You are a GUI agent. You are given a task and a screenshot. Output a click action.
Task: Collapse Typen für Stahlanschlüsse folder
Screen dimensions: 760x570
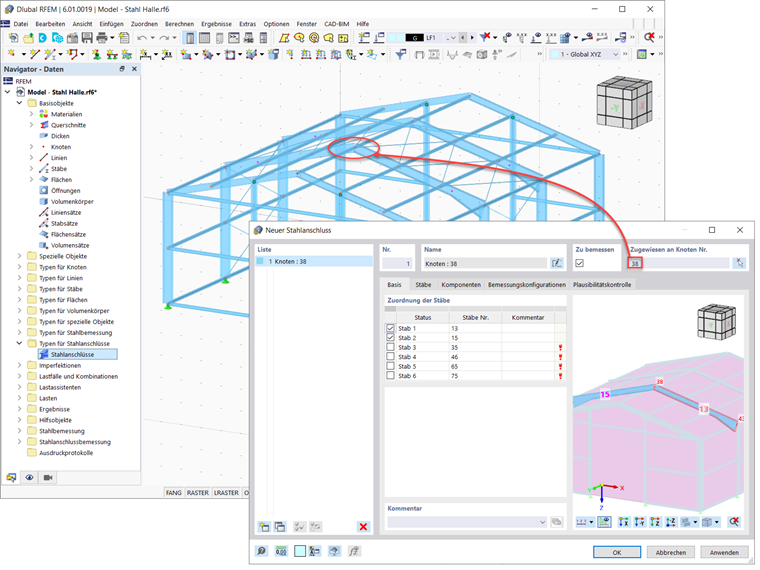[19, 343]
